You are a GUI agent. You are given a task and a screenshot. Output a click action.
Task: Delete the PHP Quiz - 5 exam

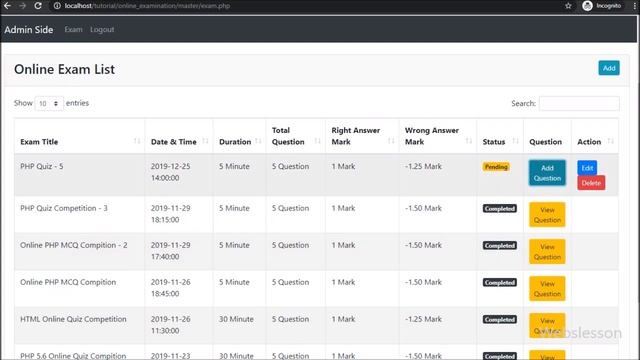pos(591,183)
